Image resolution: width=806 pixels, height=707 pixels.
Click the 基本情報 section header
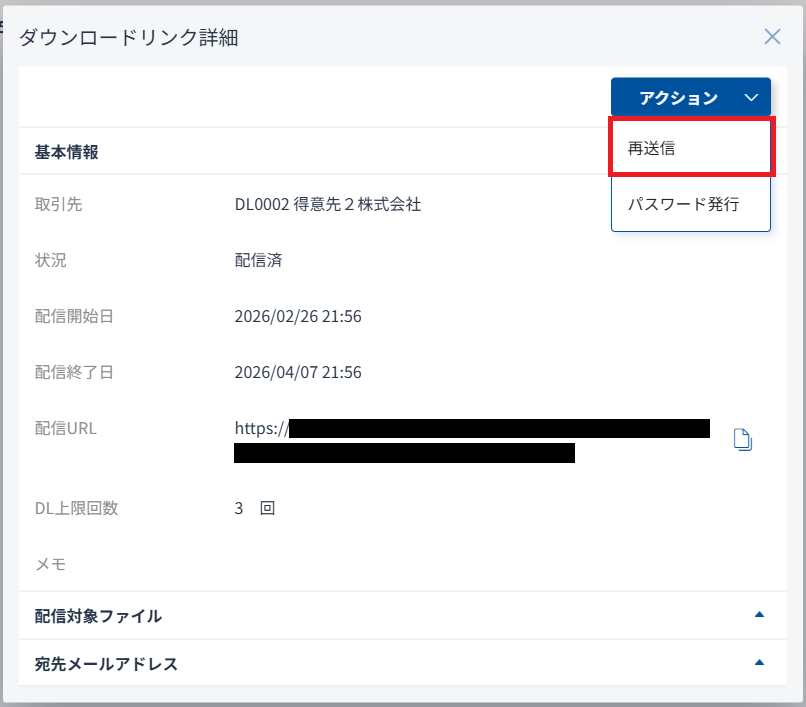tap(67, 152)
